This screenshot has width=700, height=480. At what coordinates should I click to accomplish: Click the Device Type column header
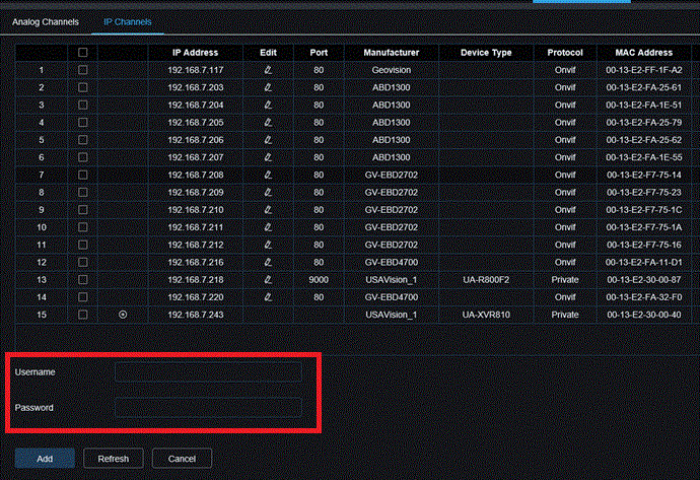(486, 52)
